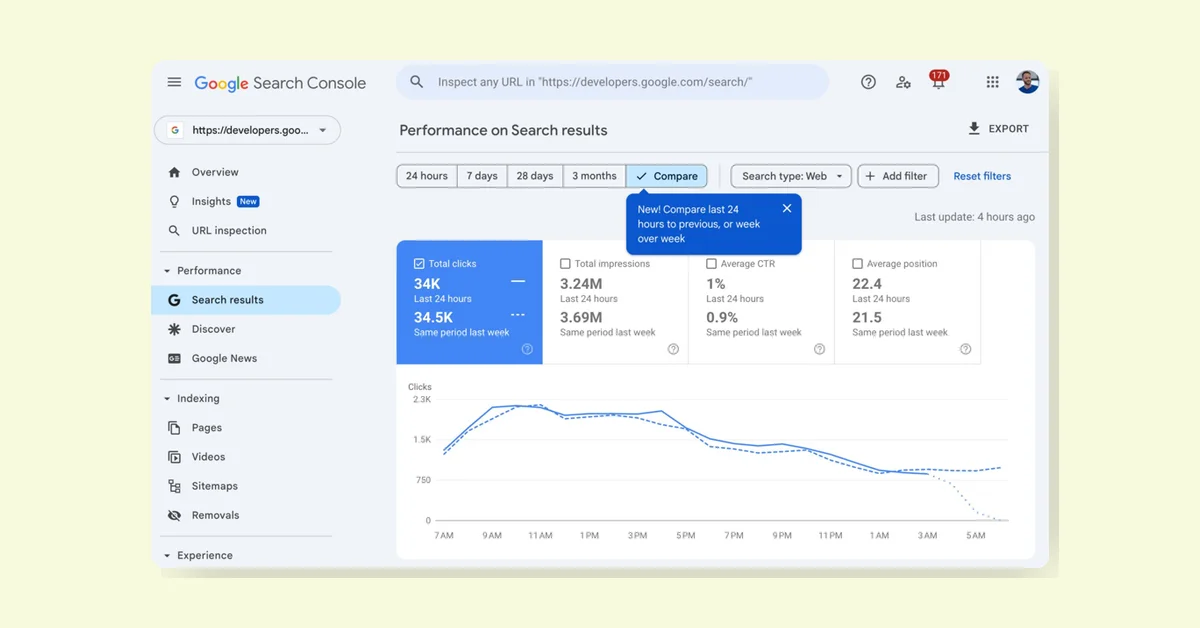The height and width of the screenshot is (628, 1200).
Task: Open Discover report
Action: point(214,329)
